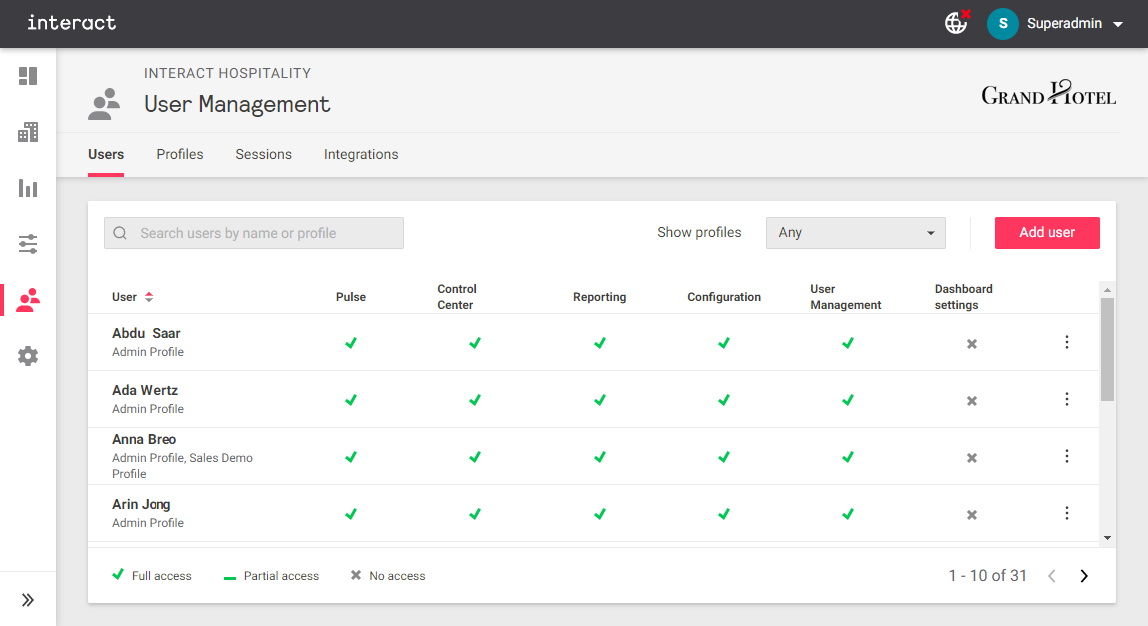Switch to the Integrations tab
This screenshot has width=1148, height=626.
361,154
